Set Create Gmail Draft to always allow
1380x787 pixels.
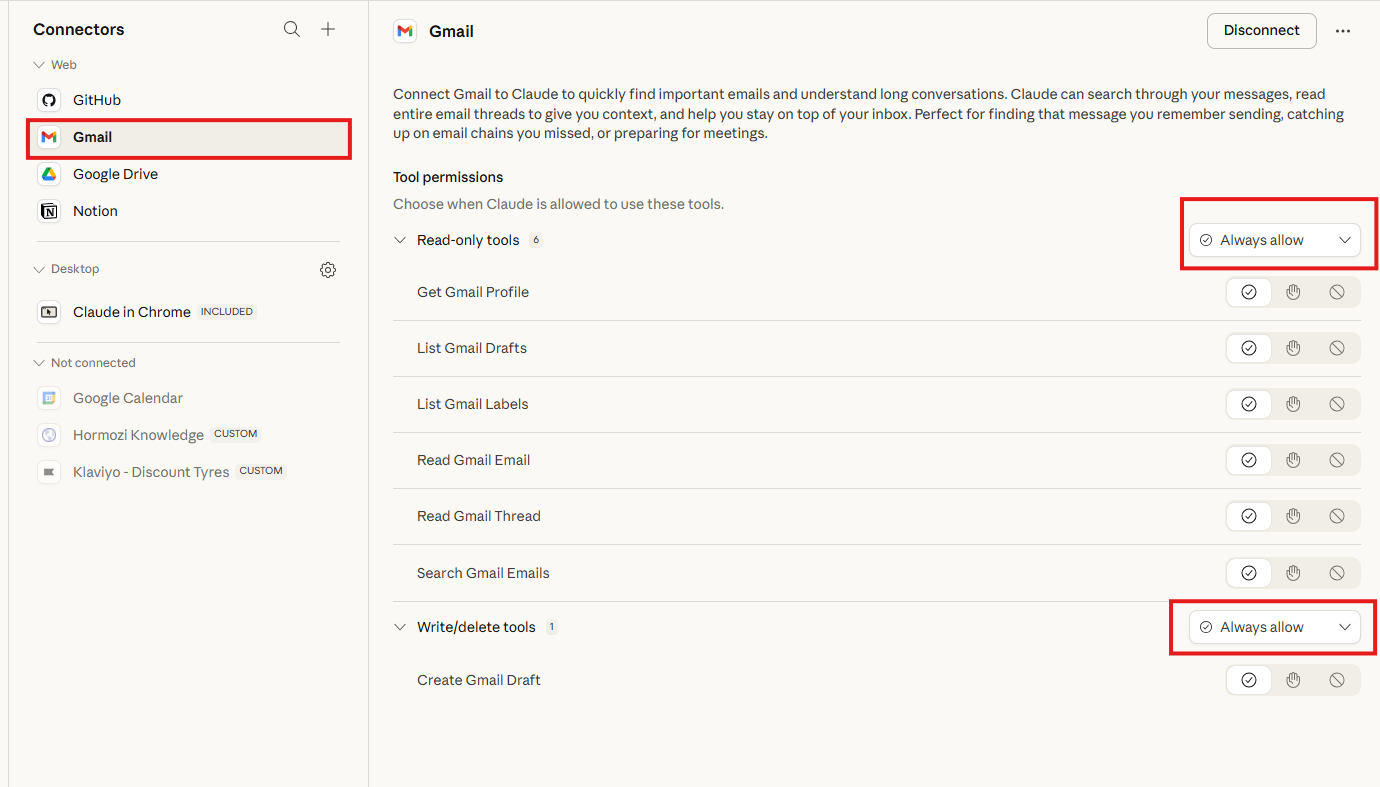pyautogui.click(x=1249, y=680)
